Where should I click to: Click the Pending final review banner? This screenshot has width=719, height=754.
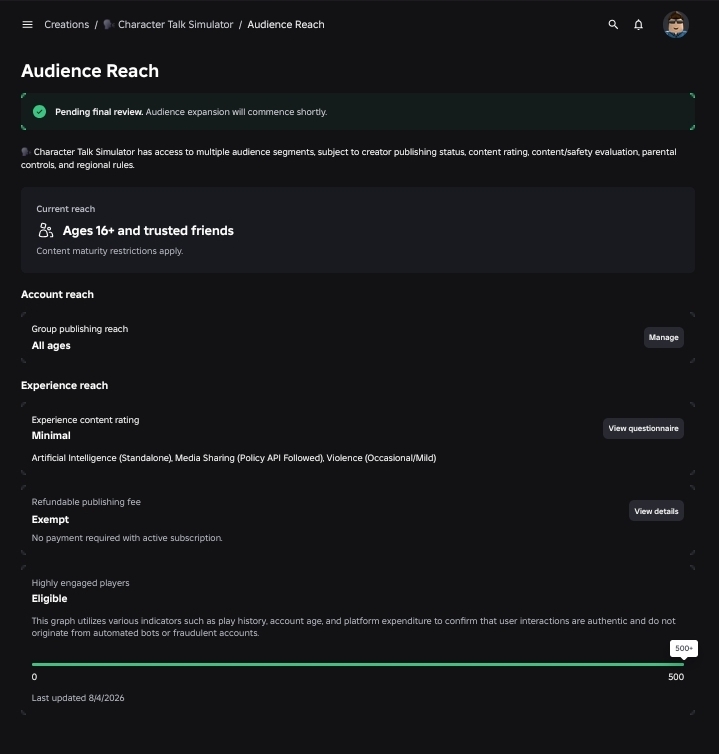tap(358, 112)
